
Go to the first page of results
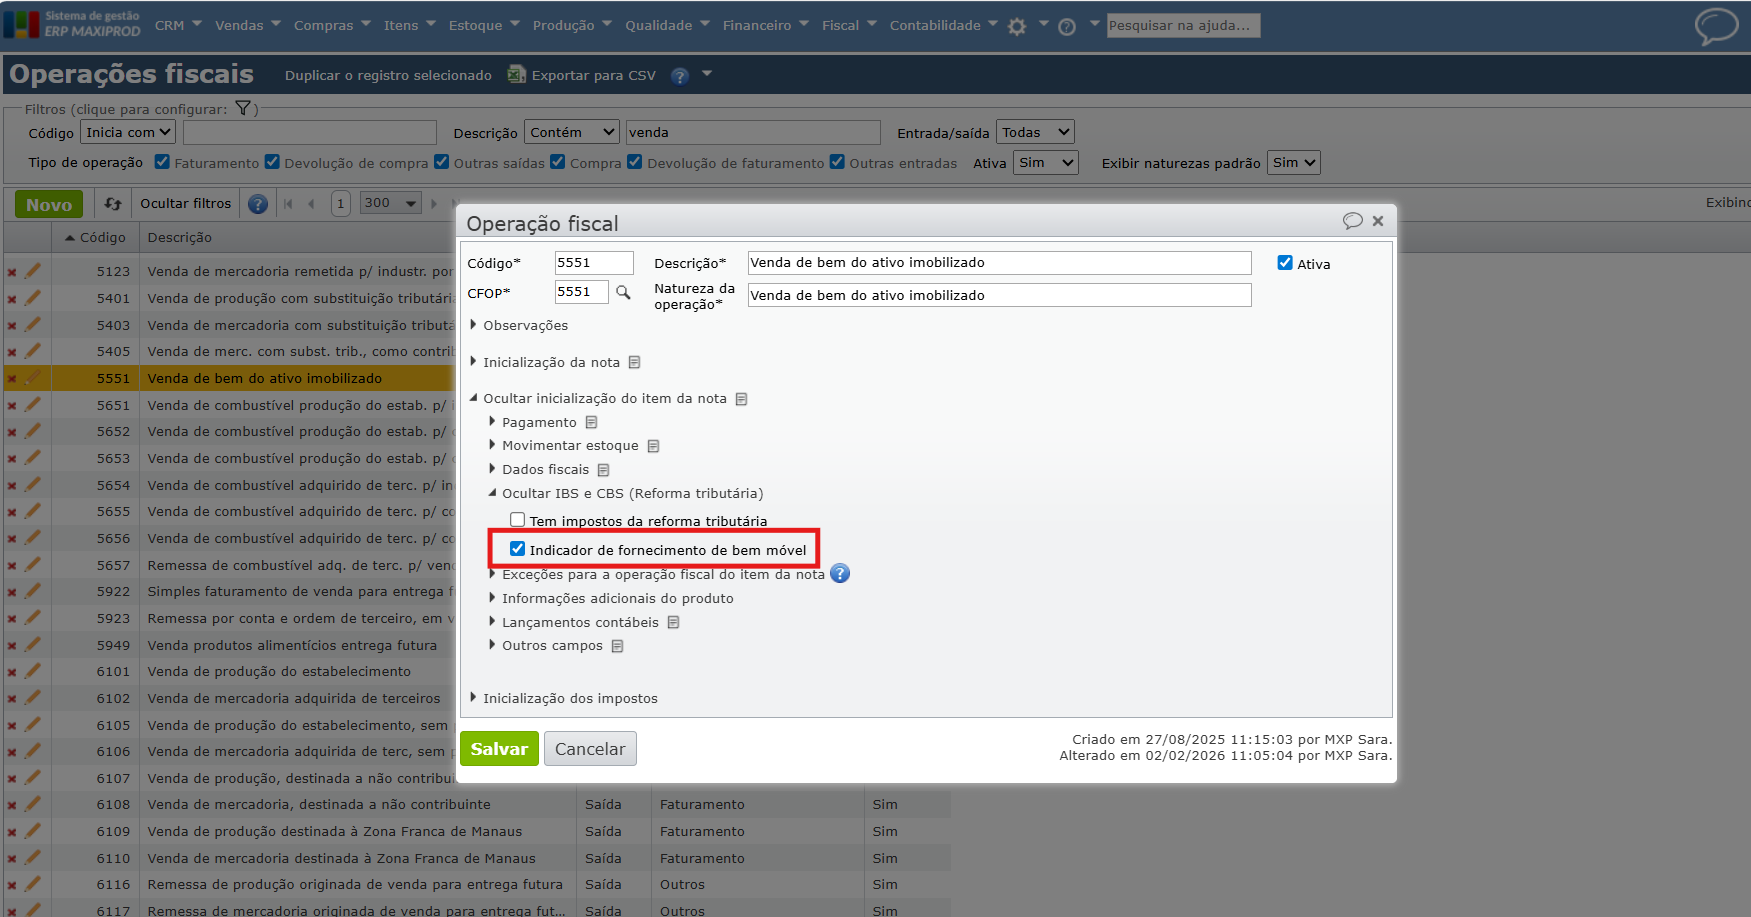288,204
